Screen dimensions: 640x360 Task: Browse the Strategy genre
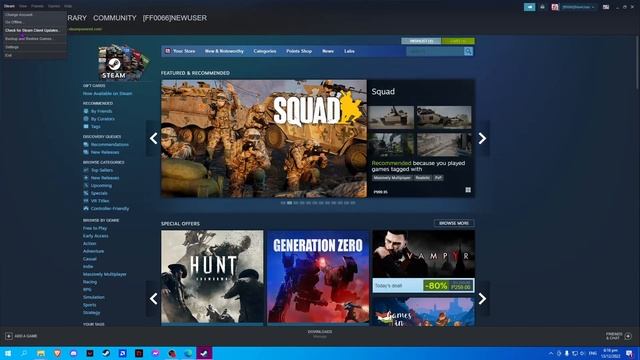pos(91,313)
